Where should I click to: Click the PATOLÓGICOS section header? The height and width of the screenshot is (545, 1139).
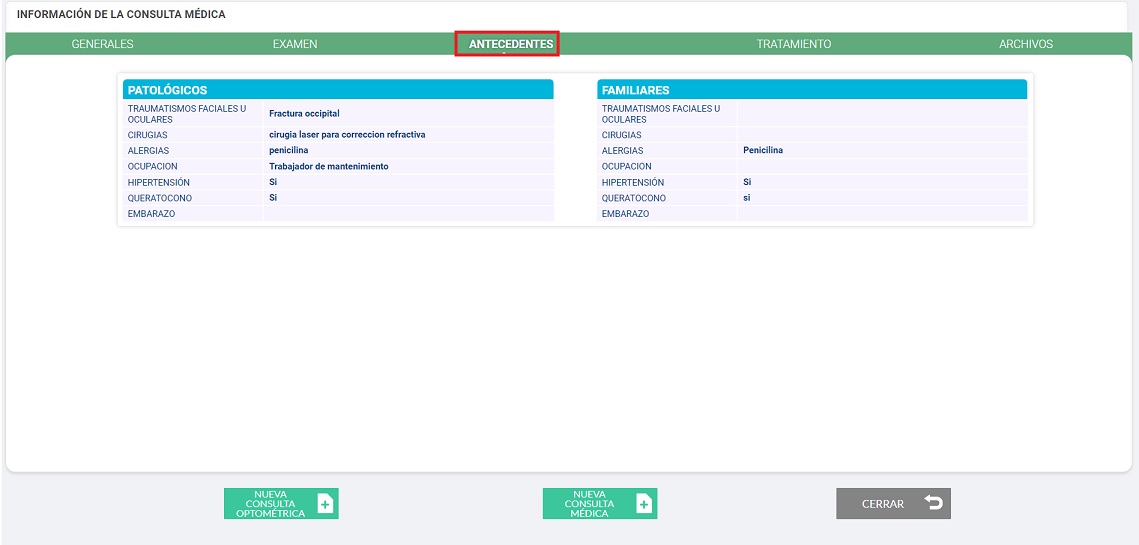coord(339,90)
